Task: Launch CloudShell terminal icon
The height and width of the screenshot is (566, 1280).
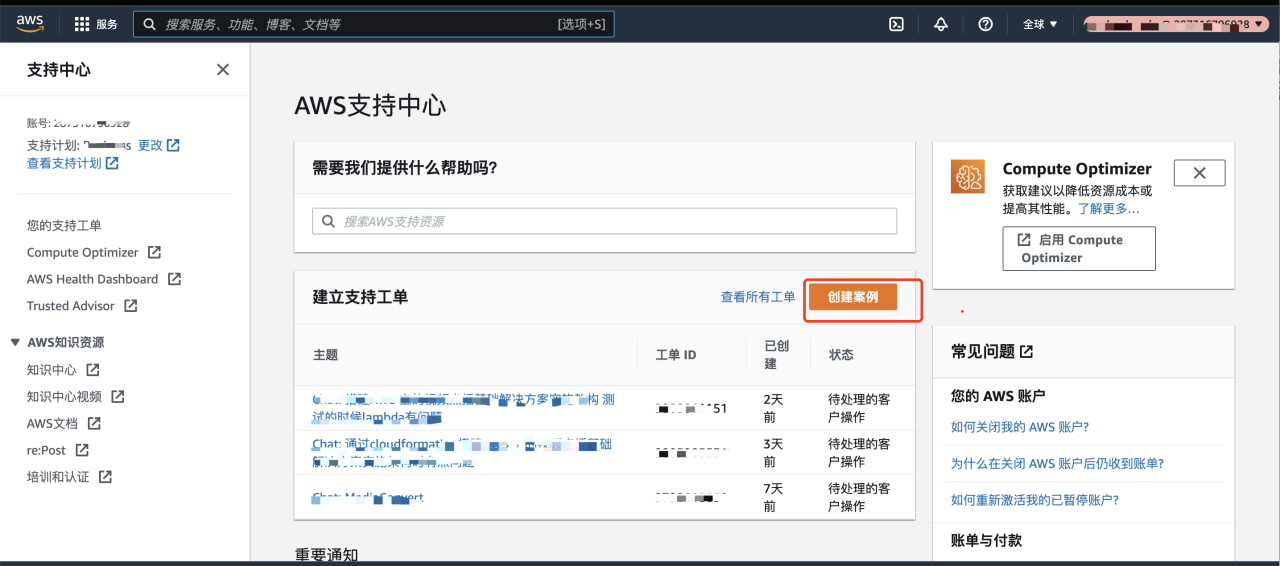Action: (x=897, y=24)
